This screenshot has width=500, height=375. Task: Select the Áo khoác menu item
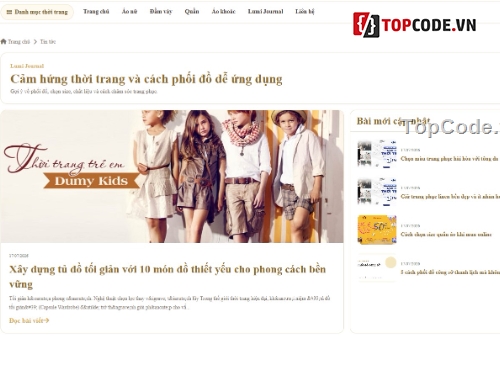tap(224, 12)
